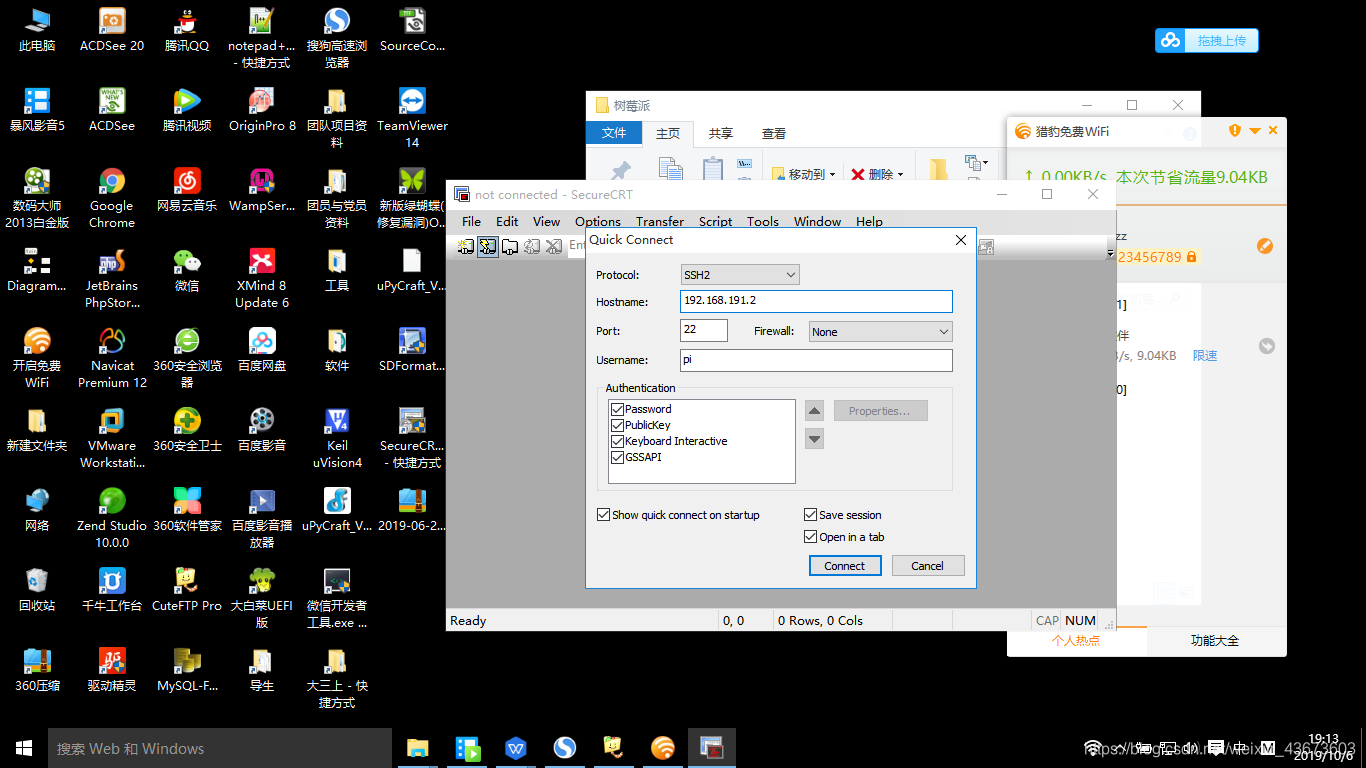Select the XMind 8 Update 6 desktop icon

[262, 278]
